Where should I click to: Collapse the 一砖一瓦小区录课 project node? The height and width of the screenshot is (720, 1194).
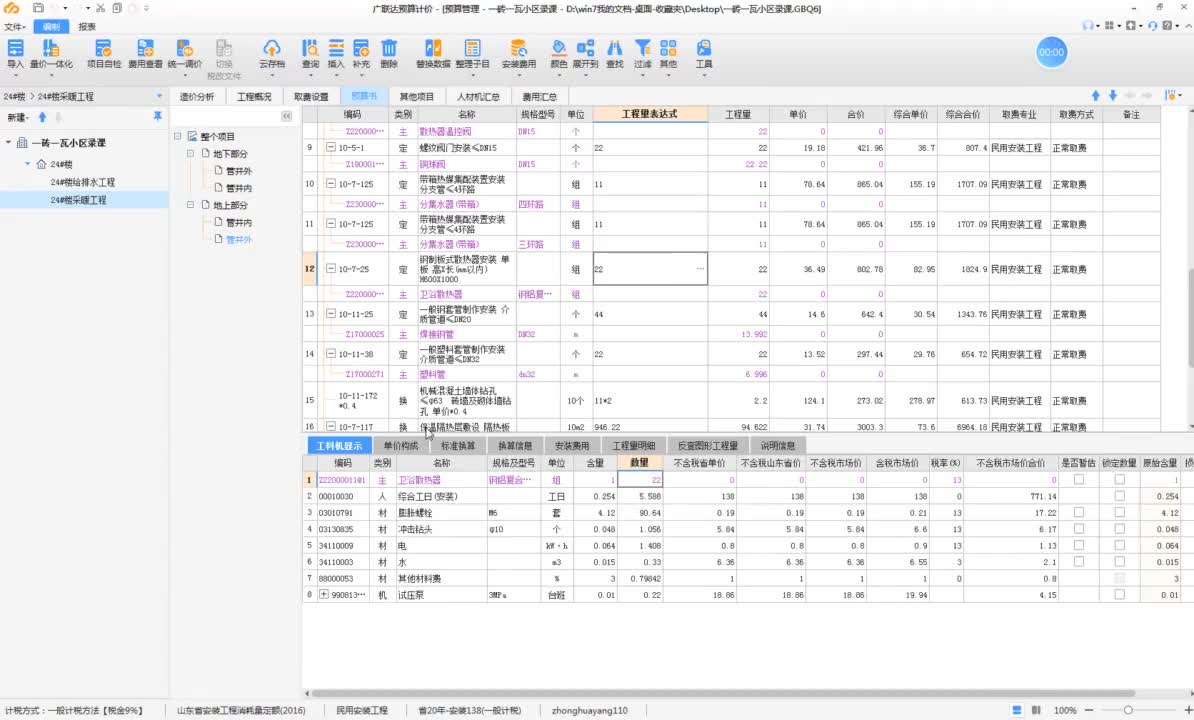[x=8, y=142]
